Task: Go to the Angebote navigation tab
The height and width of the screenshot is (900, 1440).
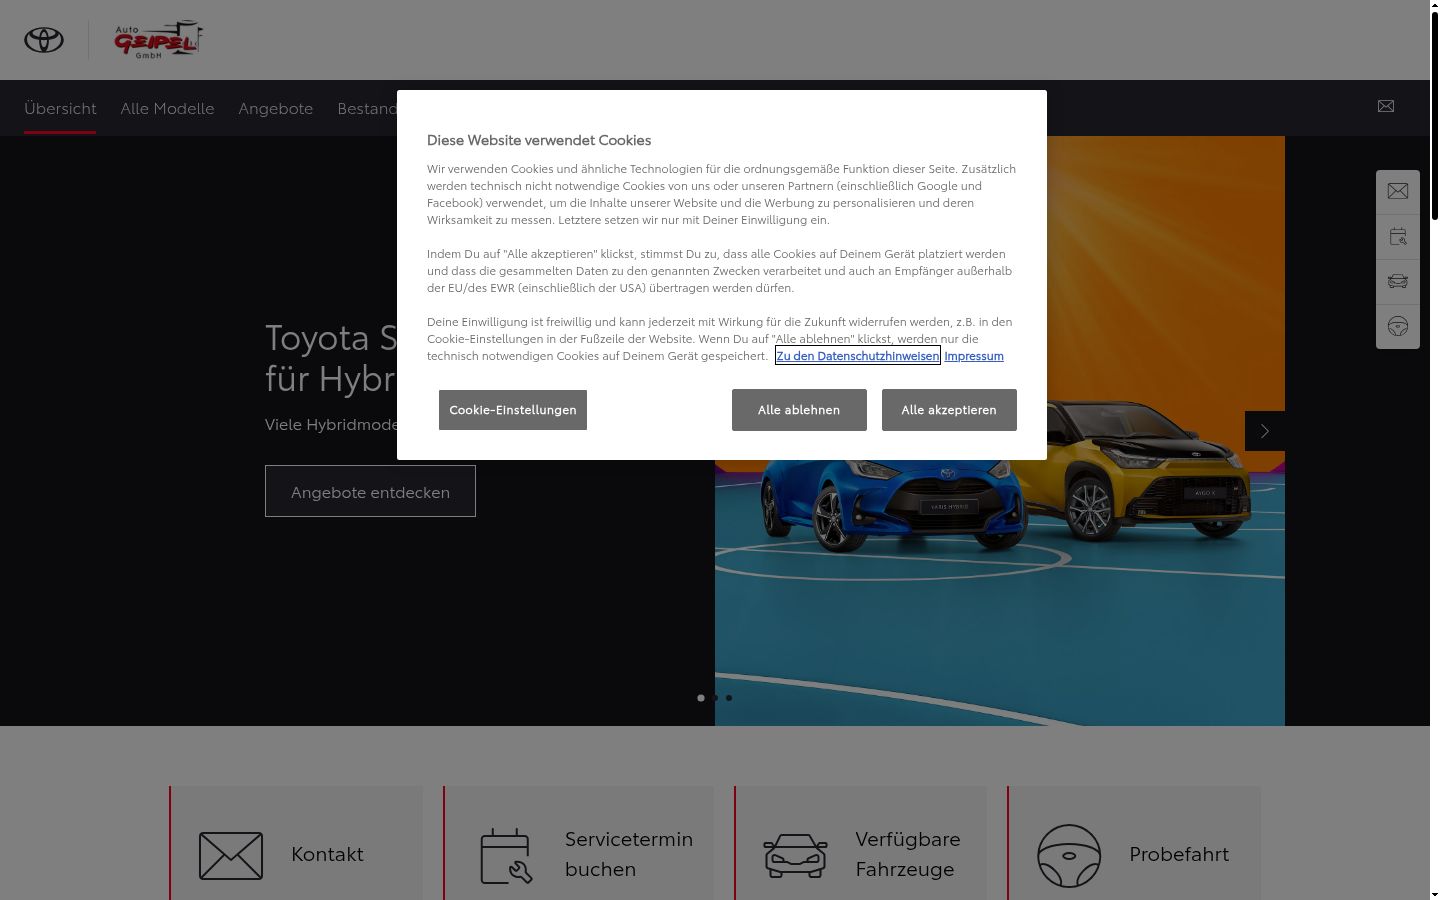Action: tap(275, 108)
